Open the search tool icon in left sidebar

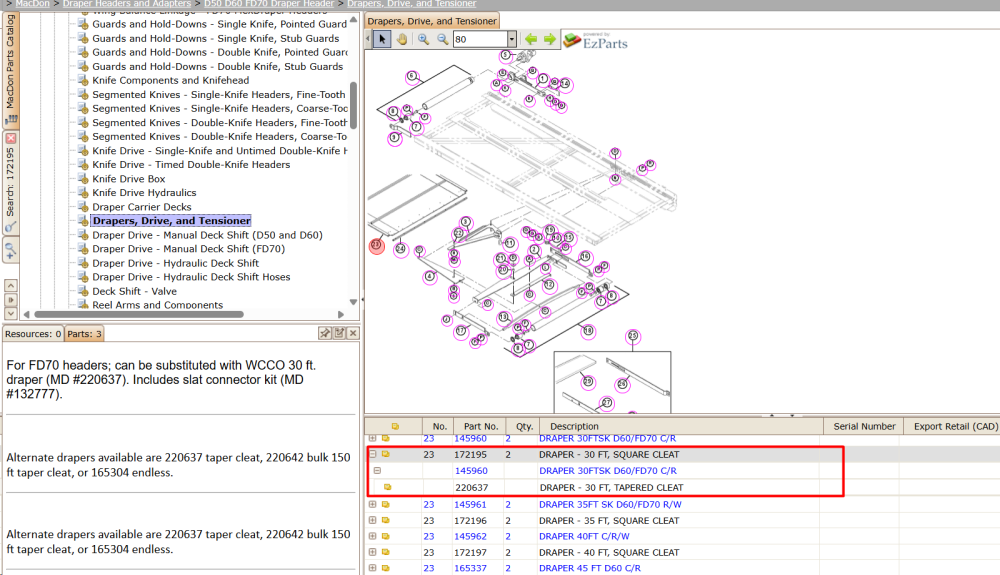pos(10,227)
